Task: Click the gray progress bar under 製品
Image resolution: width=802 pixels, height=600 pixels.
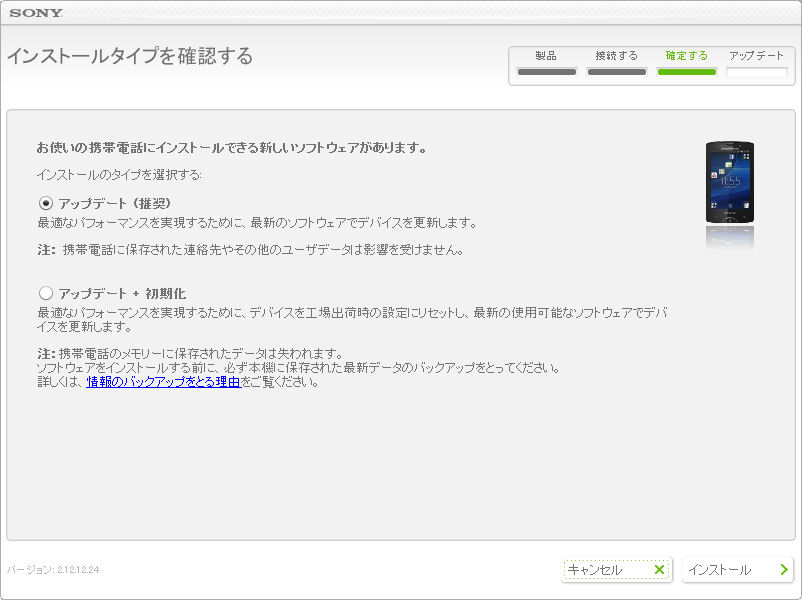Action: [x=547, y=72]
